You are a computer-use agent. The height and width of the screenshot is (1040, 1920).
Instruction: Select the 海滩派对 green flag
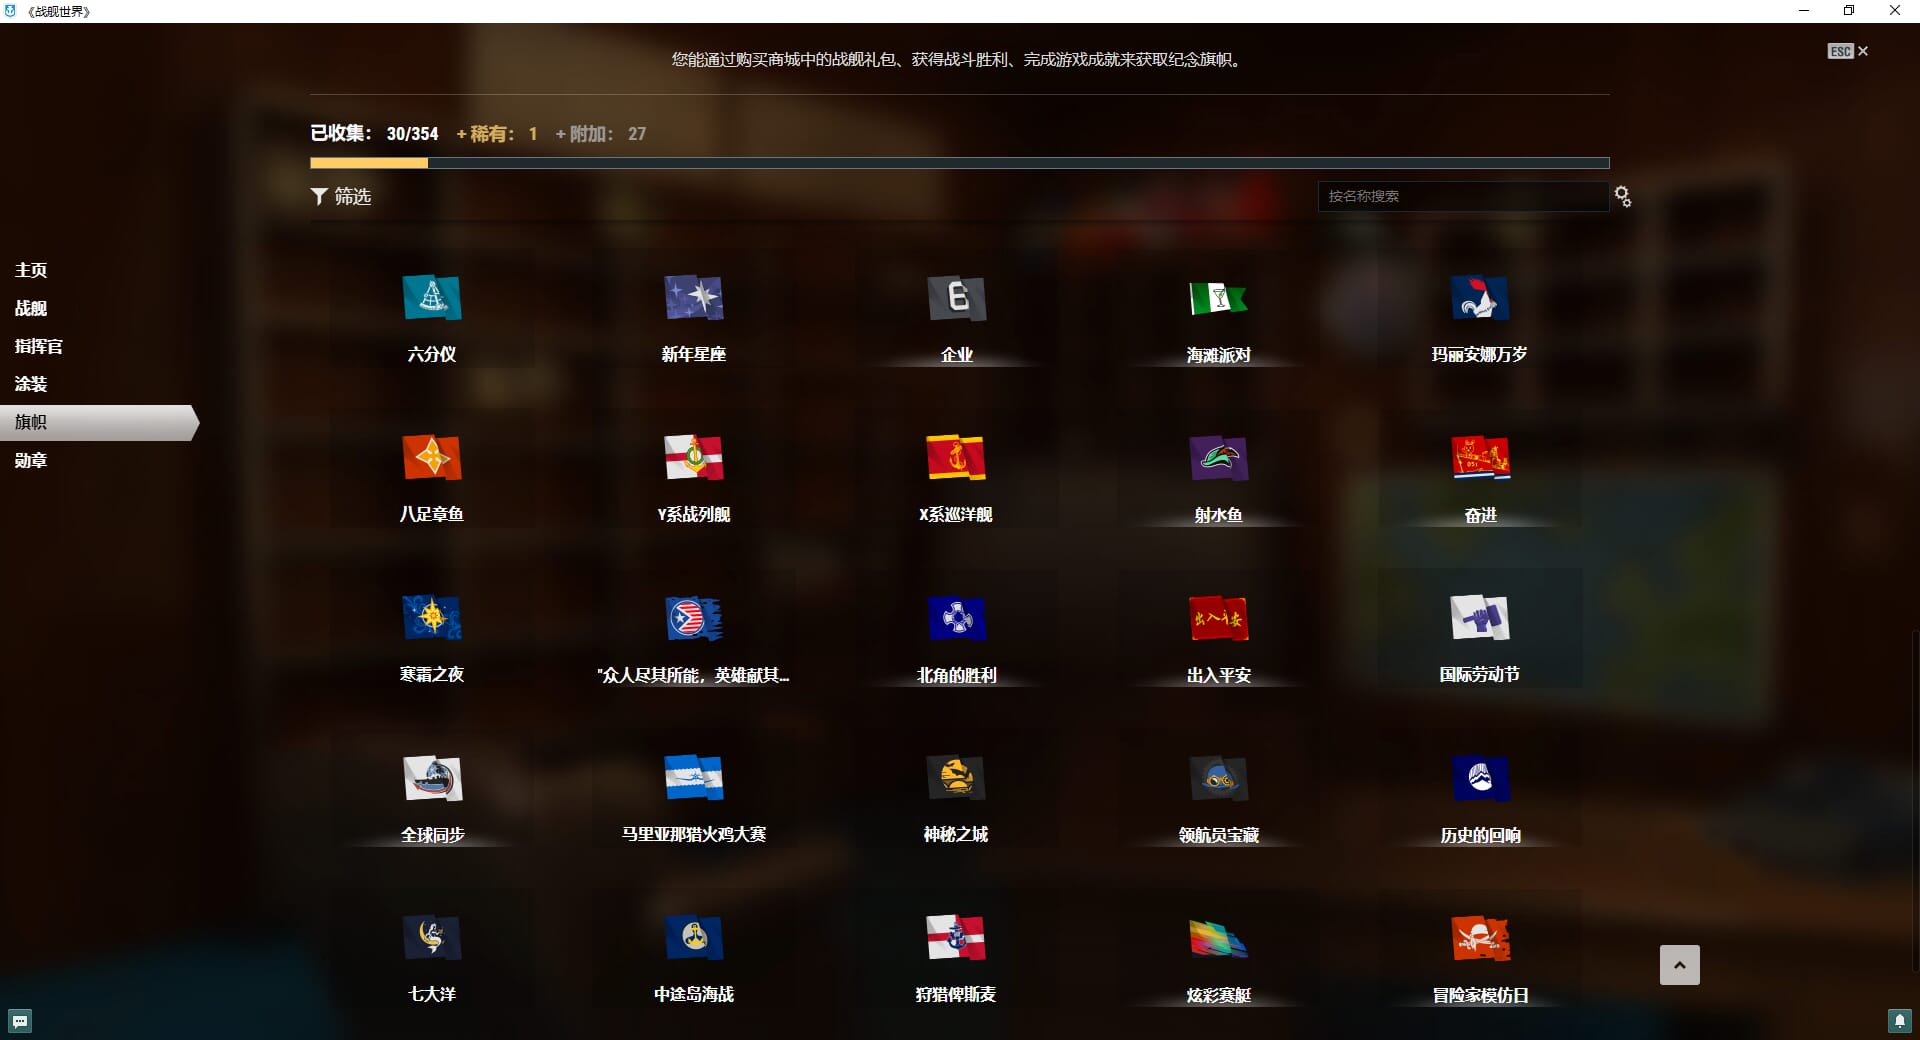pos(1218,298)
